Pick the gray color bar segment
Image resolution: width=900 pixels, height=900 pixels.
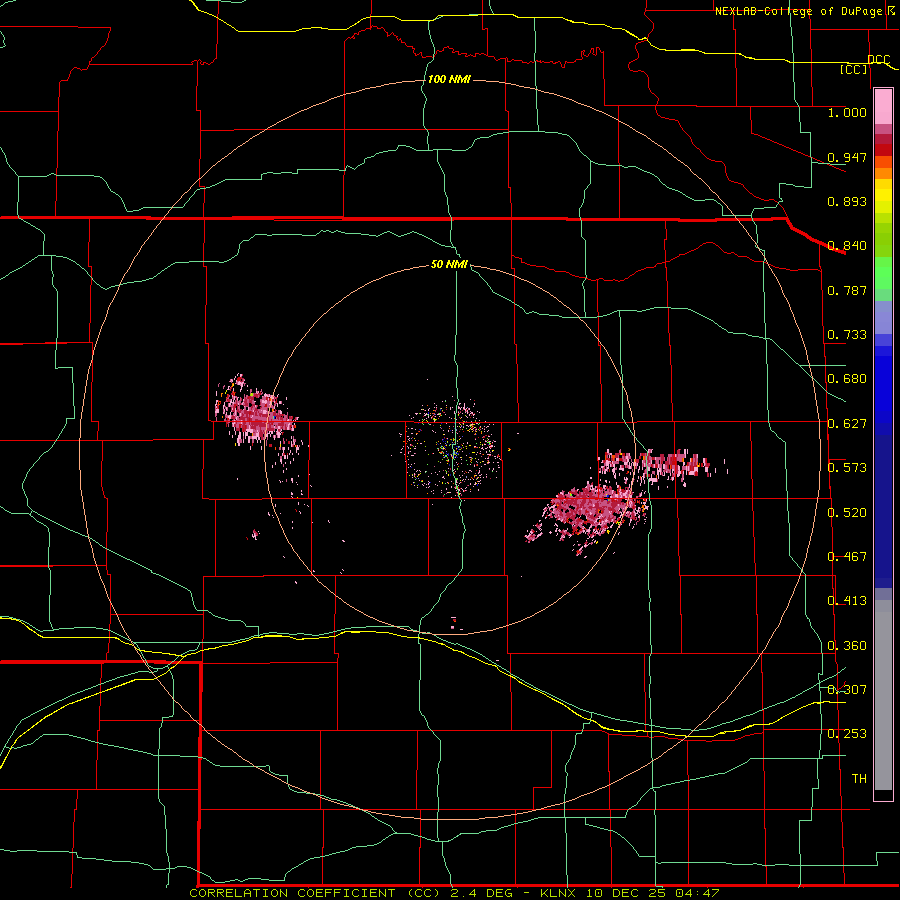883,695
